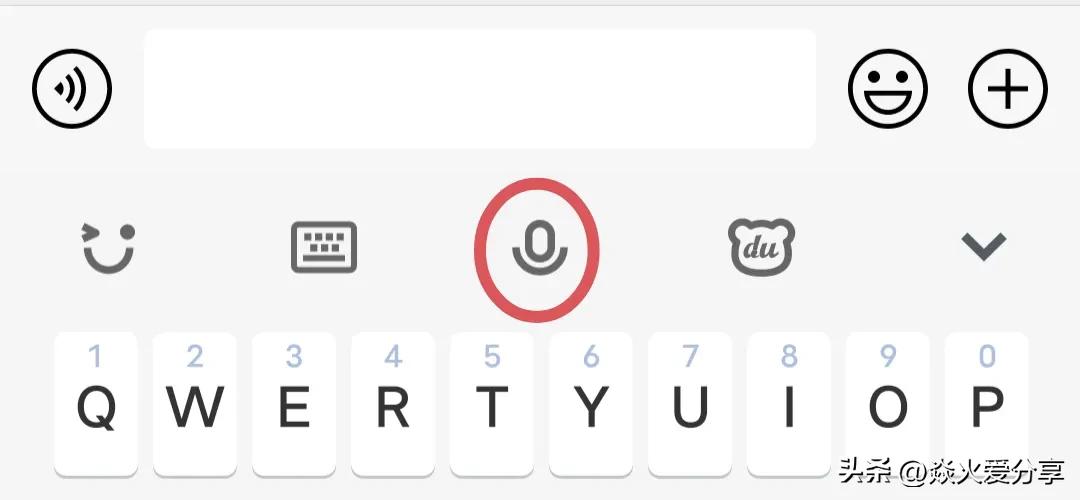Tap the P key
The width and height of the screenshot is (1080, 500).
pos(987,404)
